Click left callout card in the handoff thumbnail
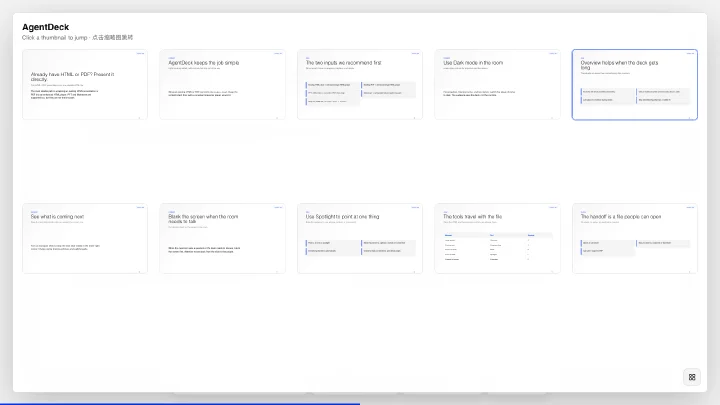 (x=608, y=247)
